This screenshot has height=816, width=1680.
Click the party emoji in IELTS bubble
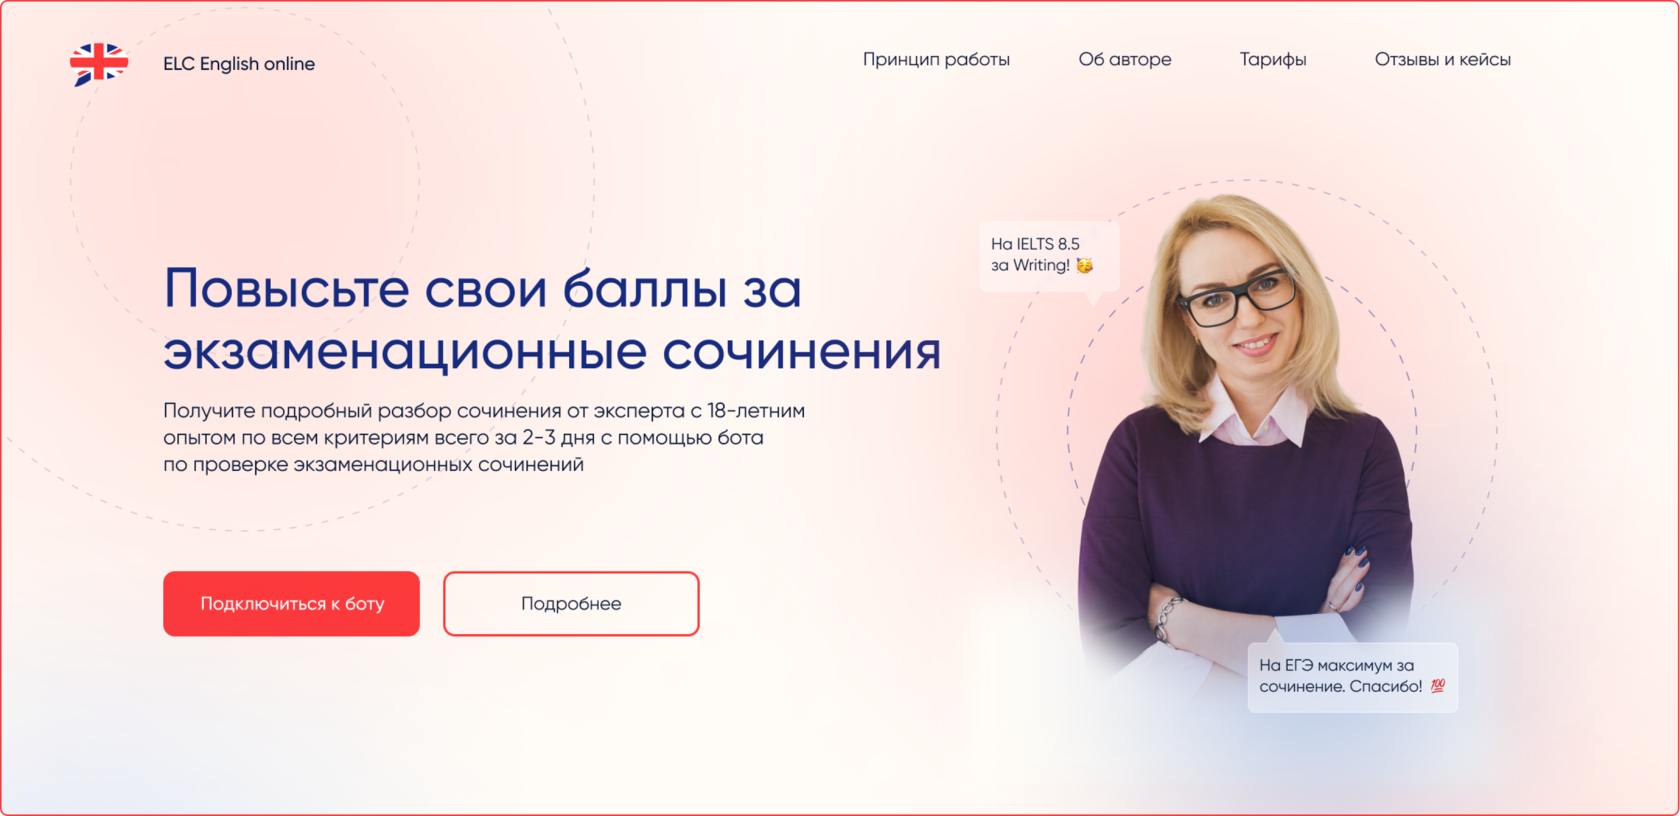tap(1085, 265)
